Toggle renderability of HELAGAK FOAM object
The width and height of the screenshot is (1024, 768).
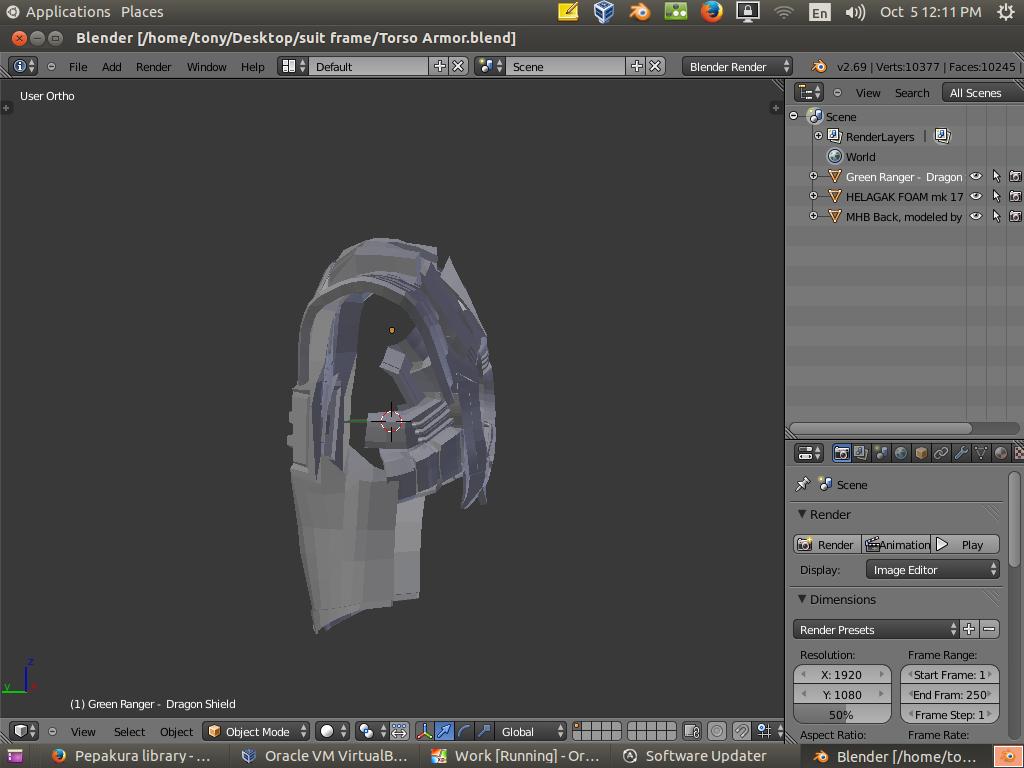[x=1016, y=196]
